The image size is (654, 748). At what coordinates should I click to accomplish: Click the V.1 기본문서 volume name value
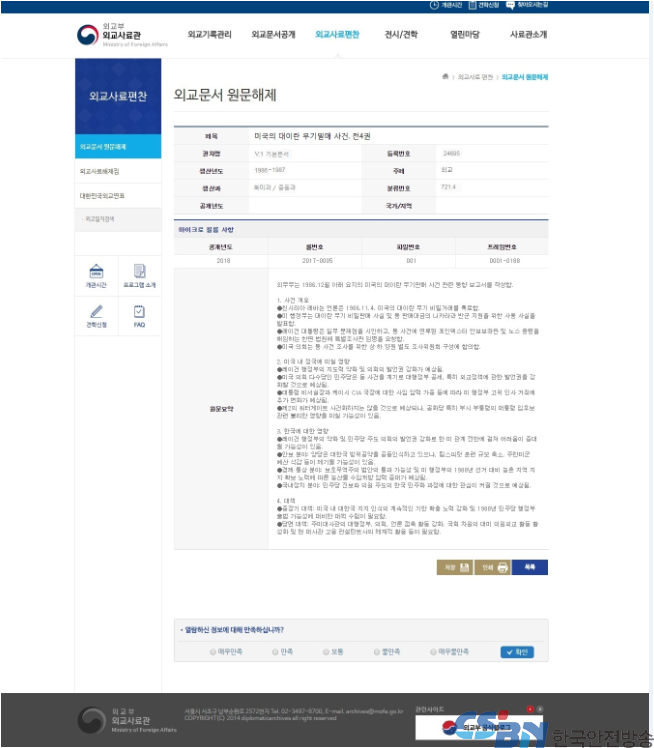click(x=272, y=154)
